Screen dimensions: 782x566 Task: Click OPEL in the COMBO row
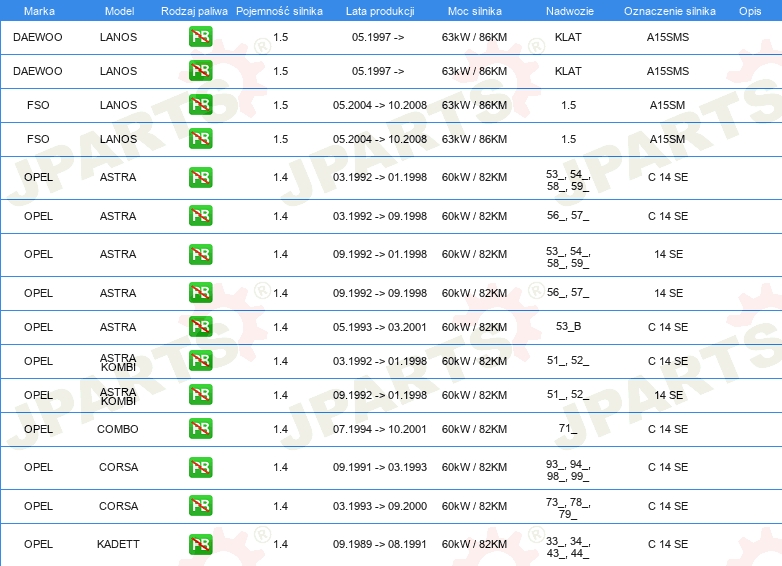point(38,429)
